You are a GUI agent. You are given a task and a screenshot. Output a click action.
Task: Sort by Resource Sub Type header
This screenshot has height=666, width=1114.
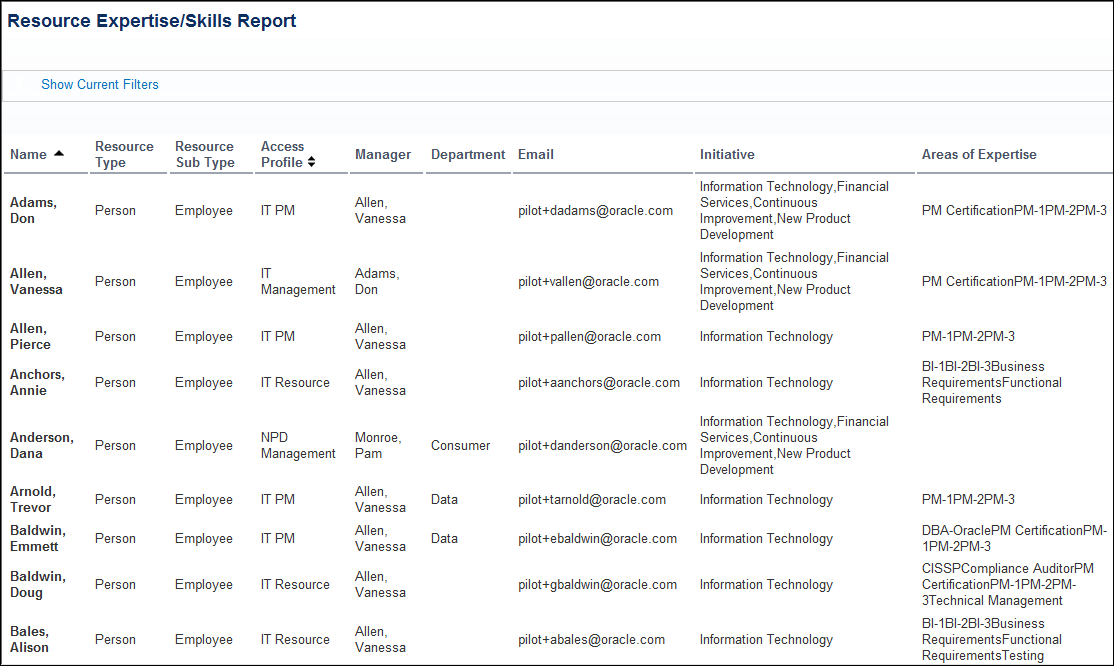pyautogui.click(x=205, y=154)
